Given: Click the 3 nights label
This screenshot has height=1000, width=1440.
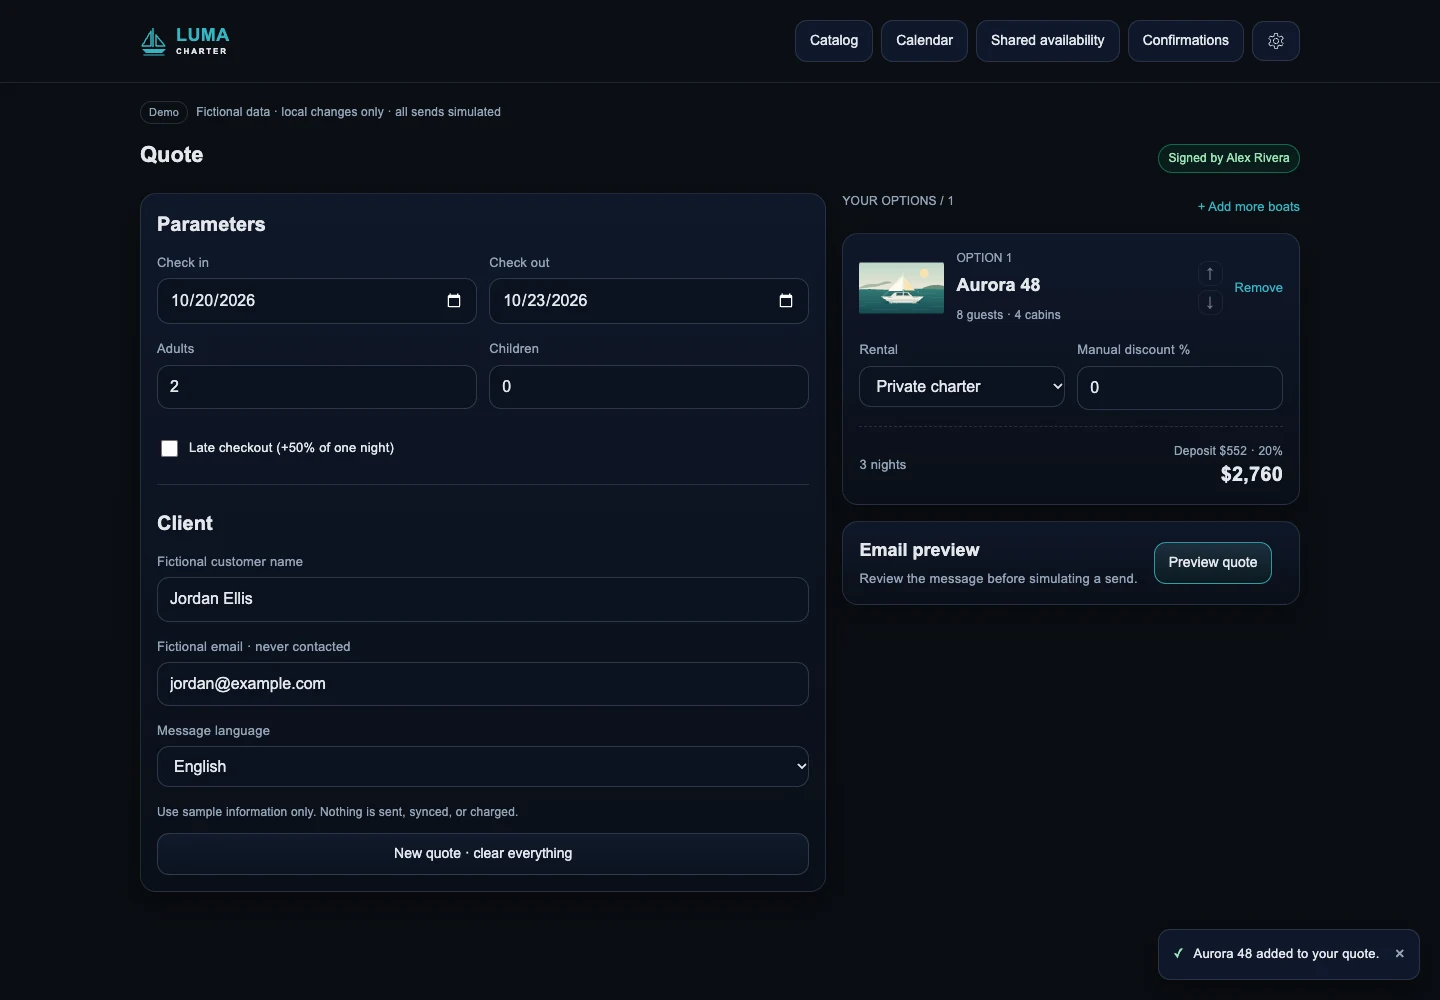Looking at the screenshot, I should point(883,465).
